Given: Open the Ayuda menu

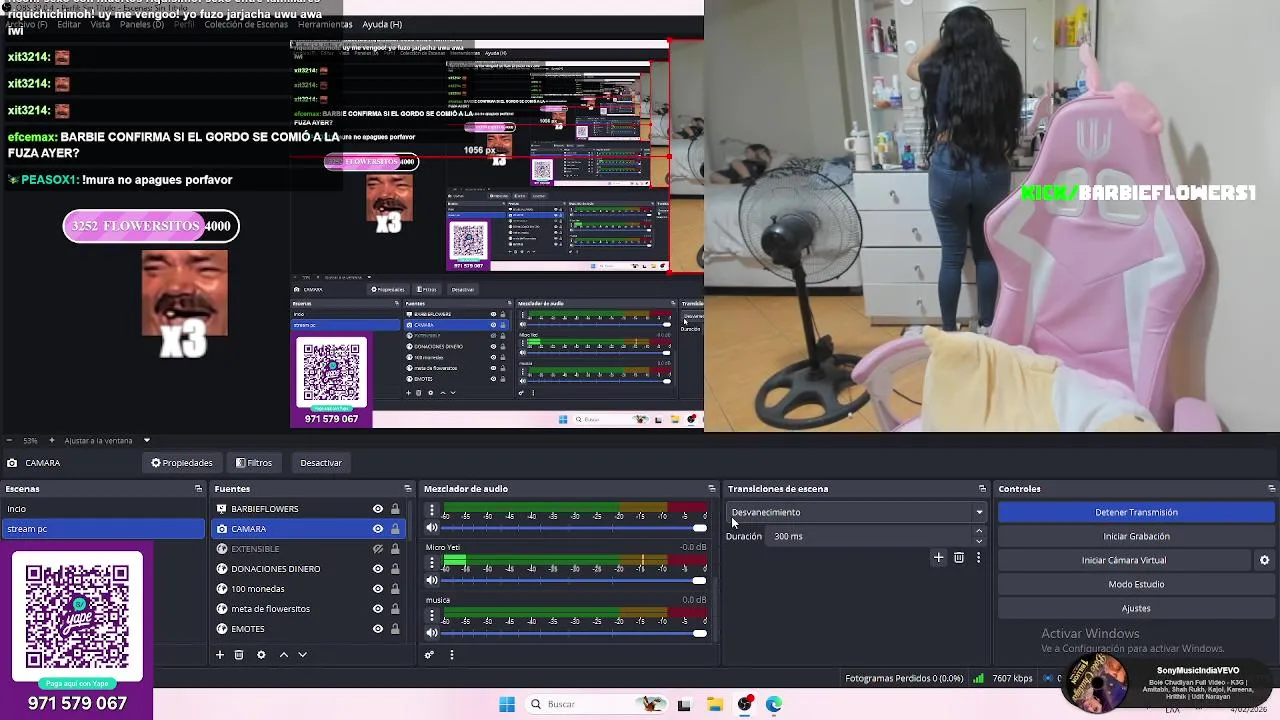Looking at the screenshot, I should (382, 24).
